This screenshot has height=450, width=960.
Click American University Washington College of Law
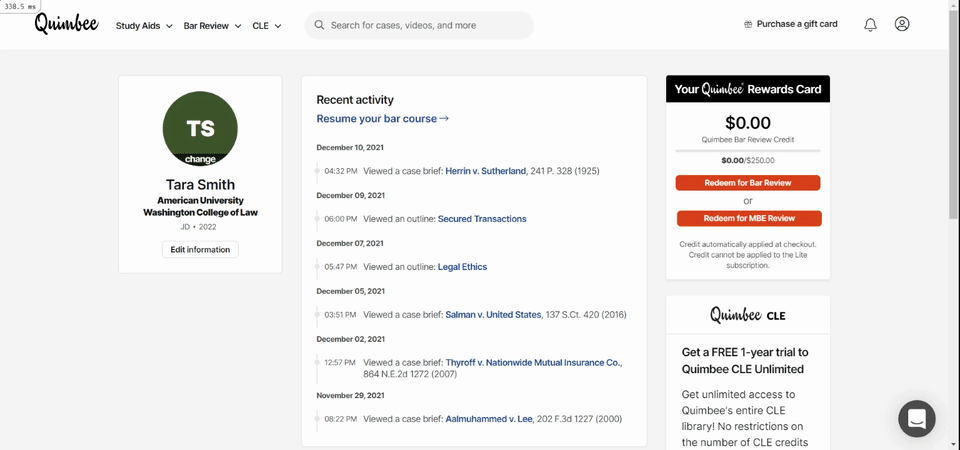[200, 207]
